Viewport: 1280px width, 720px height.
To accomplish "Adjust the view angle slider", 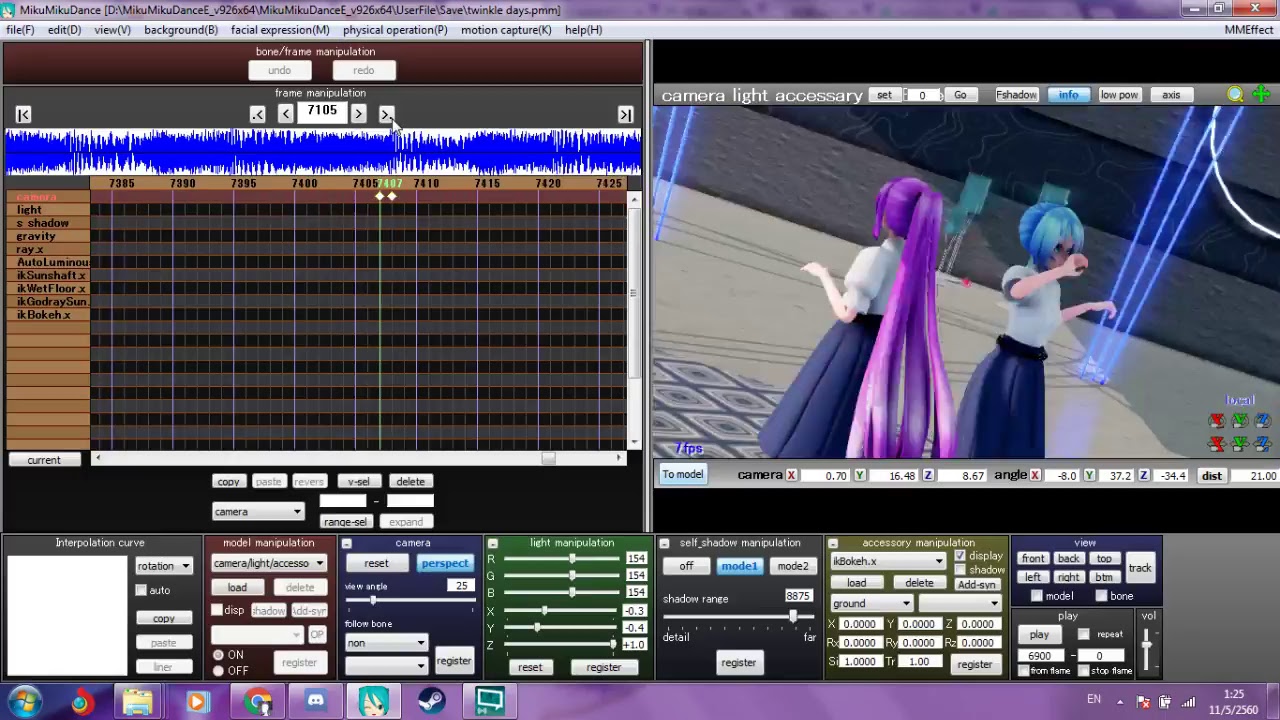I will click(x=373, y=600).
